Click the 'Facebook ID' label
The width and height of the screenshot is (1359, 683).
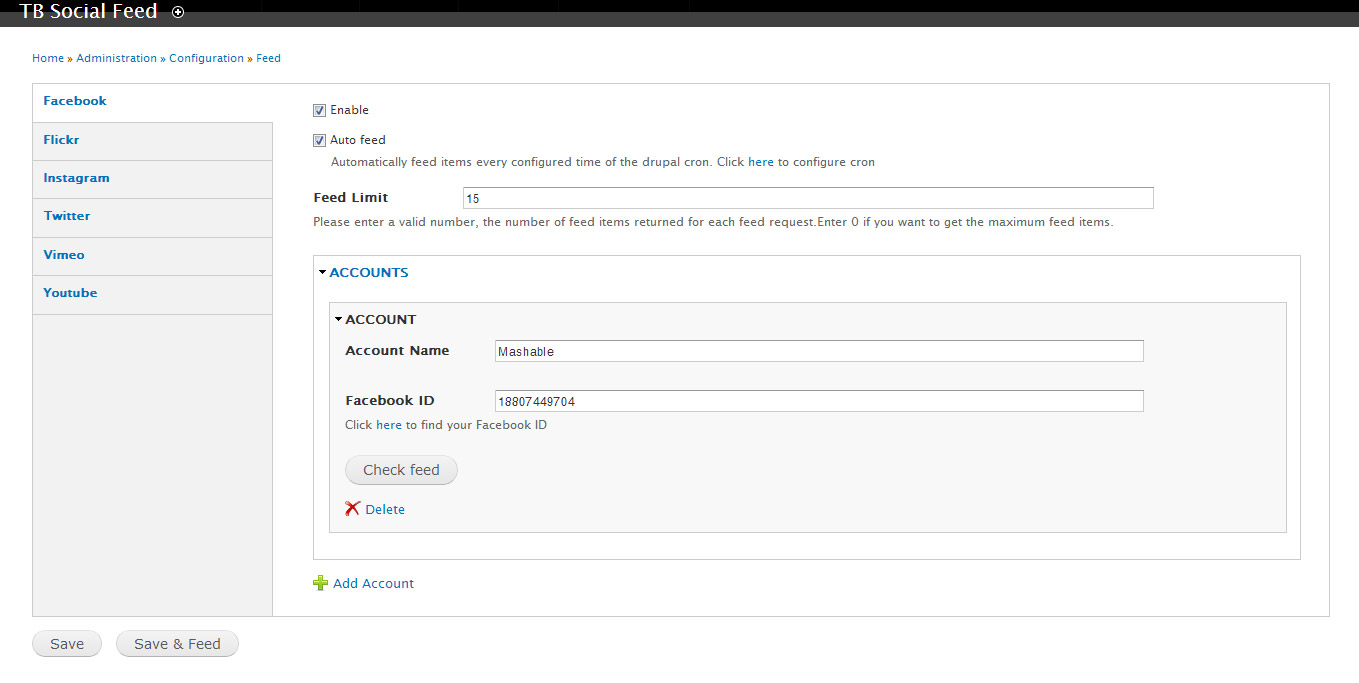point(390,401)
